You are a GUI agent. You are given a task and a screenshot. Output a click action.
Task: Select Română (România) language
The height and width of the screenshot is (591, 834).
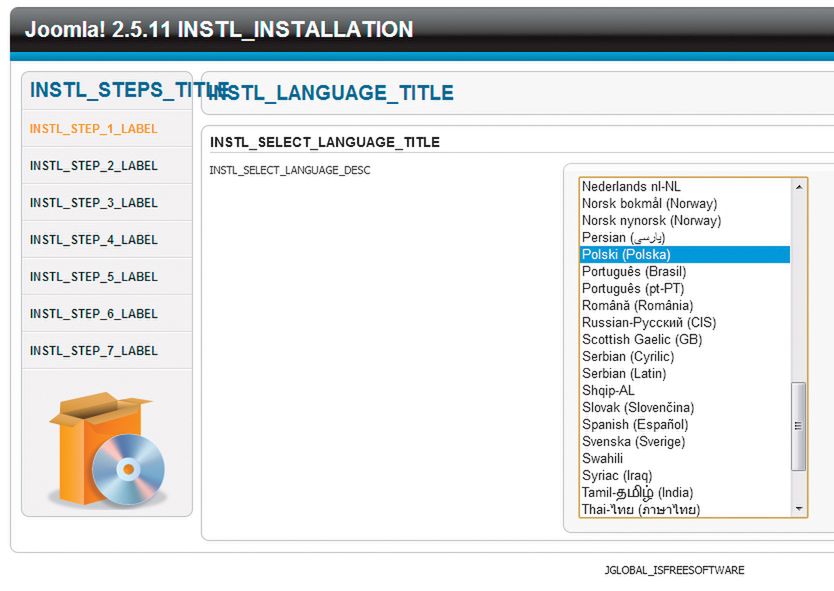(684, 305)
